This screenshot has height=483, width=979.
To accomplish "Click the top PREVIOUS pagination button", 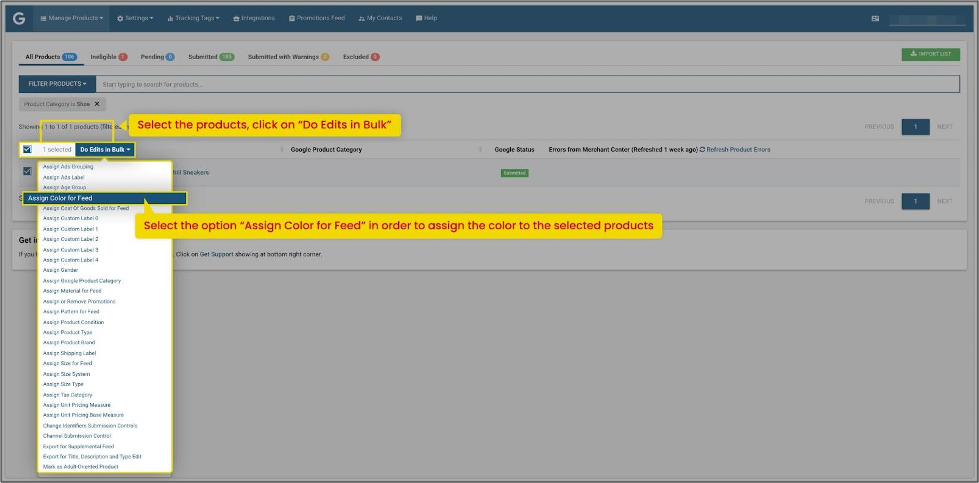I will (x=879, y=127).
